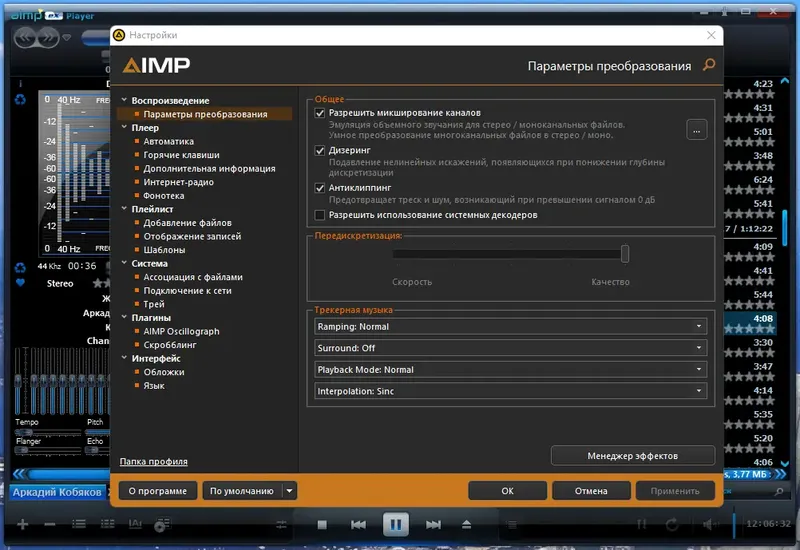The width and height of the screenshot is (800, 550).
Task: Click the equalizer sliders icon in player bar
Action: [281, 524]
